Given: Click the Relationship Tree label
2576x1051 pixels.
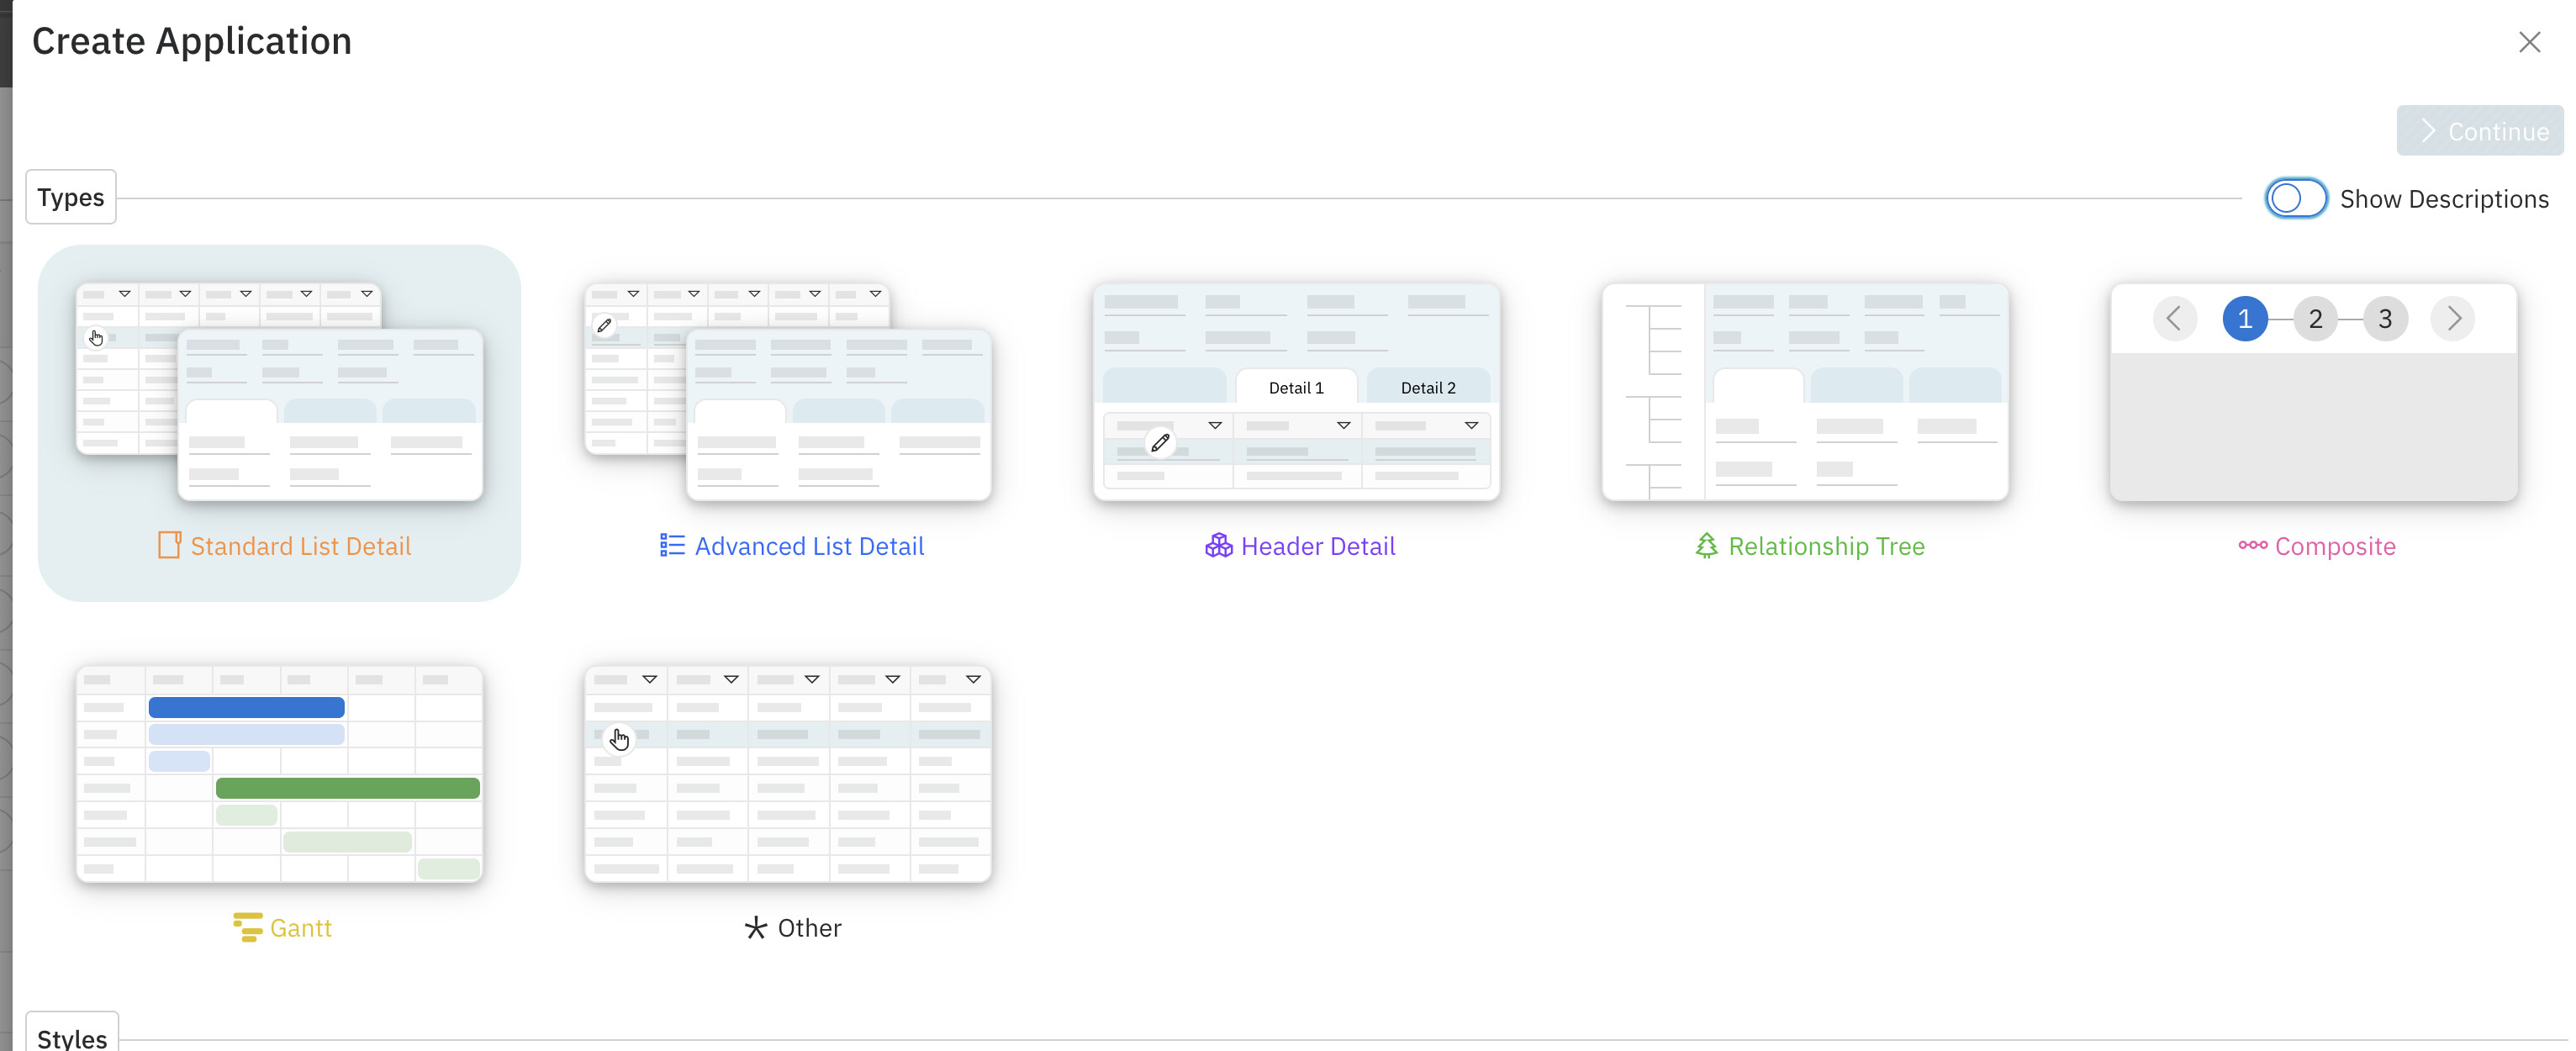Looking at the screenshot, I should [x=1826, y=546].
